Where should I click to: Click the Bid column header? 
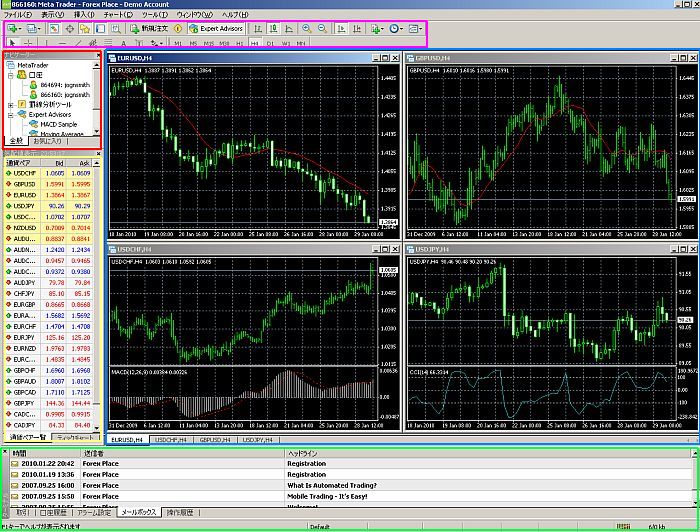(x=53, y=163)
